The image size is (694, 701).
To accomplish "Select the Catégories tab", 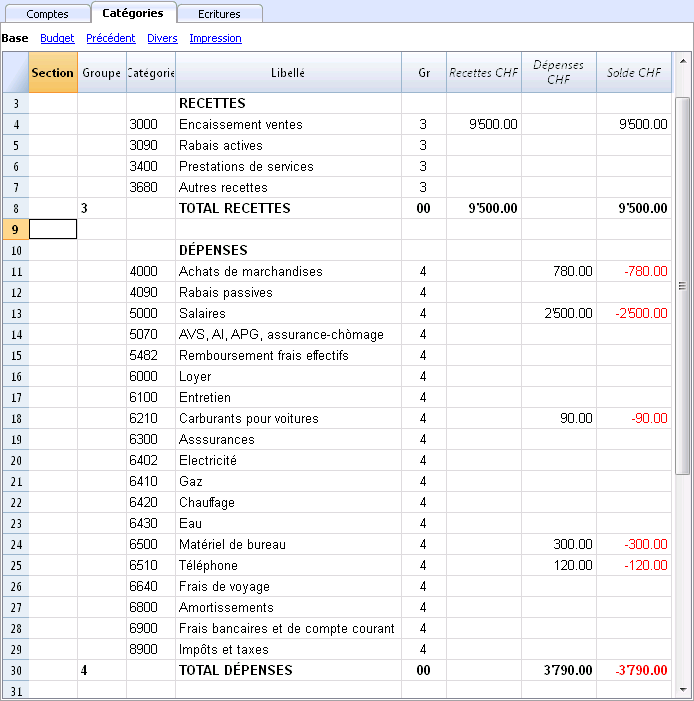I will (x=133, y=13).
